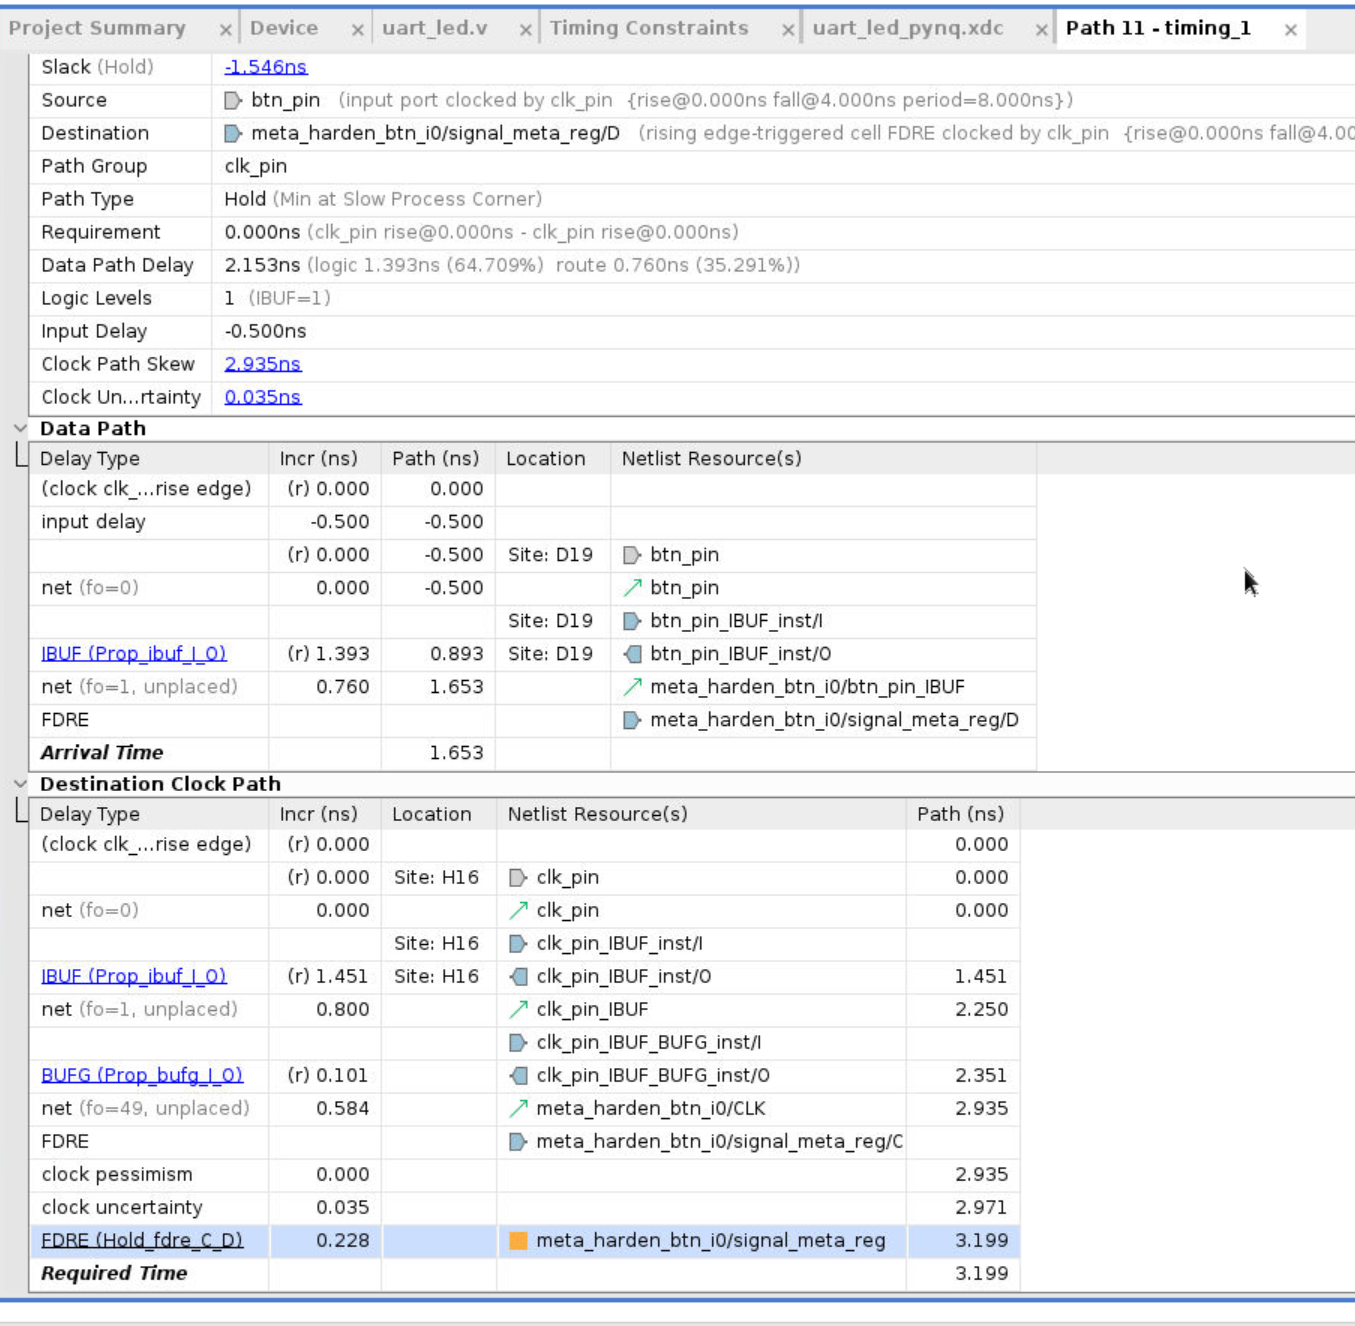Sort Data Path by Delay Type header
This screenshot has width=1355, height=1326.
tap(149, 458)
